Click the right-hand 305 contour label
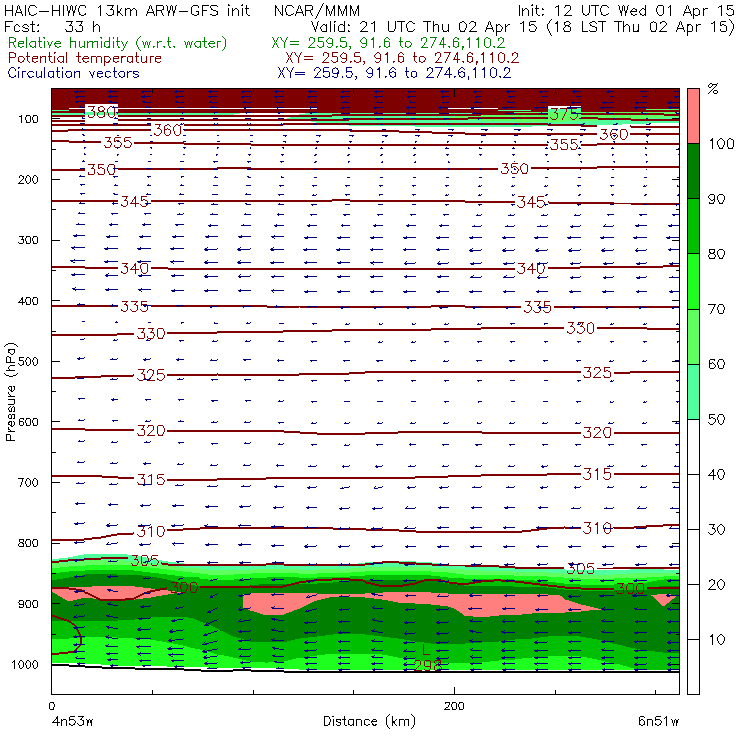Viewport: 740px width, 740px height. coord(580,569)
